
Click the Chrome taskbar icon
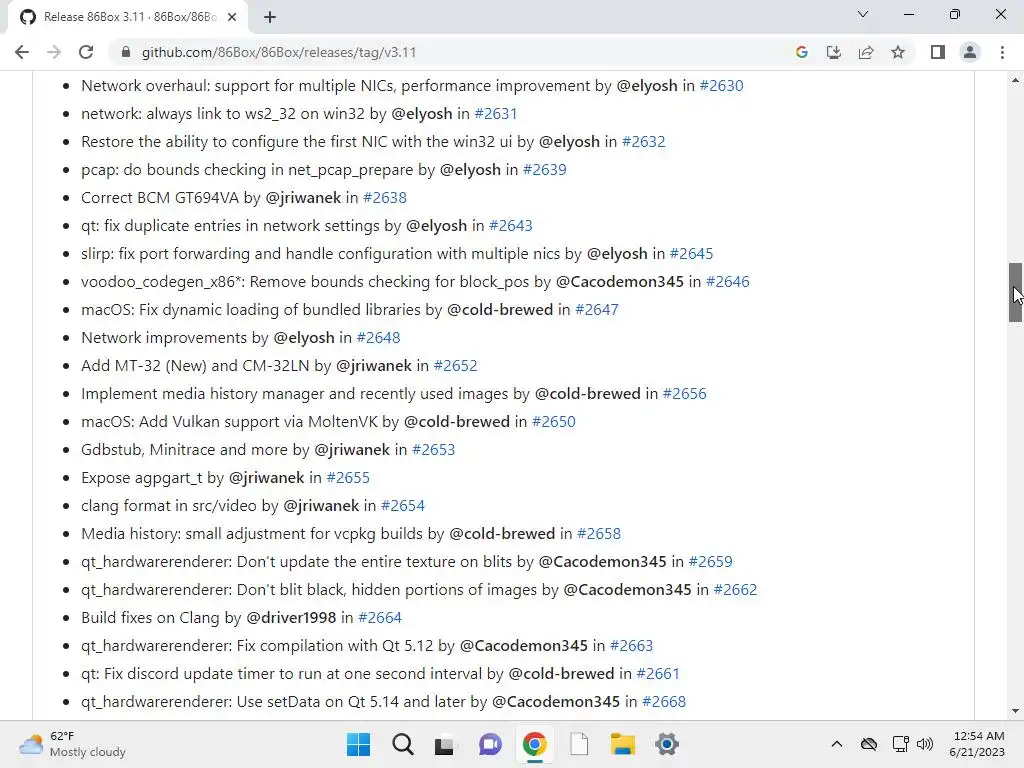tap(534, 744)
